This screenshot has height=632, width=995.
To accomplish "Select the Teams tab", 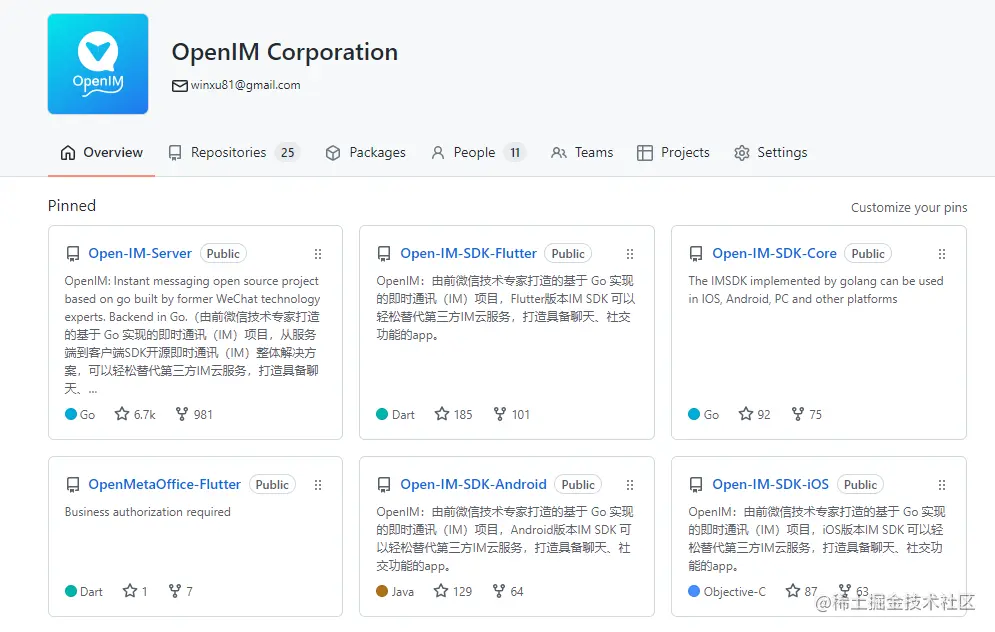I will [x=582, y=153].
